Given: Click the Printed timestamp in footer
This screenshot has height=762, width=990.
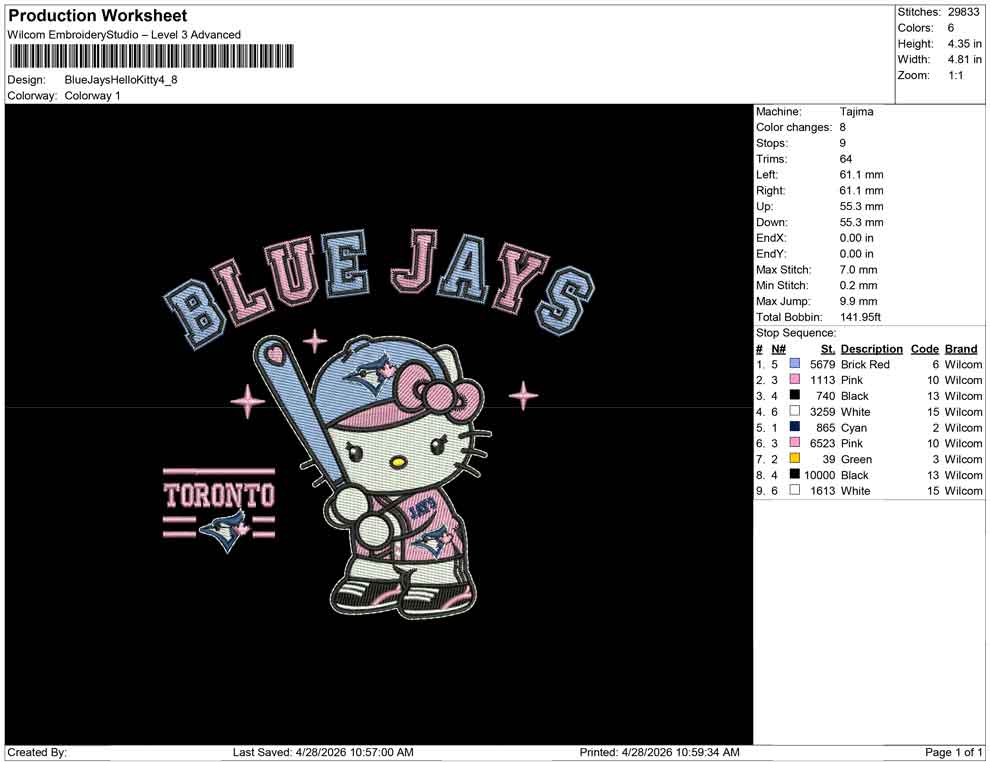Looking at the screenshot, I should [659, 752].
